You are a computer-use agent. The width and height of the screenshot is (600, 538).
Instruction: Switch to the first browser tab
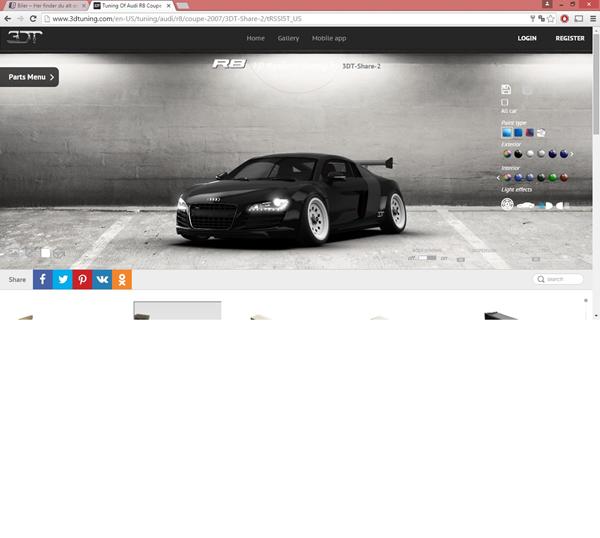(x=46, y=5)
